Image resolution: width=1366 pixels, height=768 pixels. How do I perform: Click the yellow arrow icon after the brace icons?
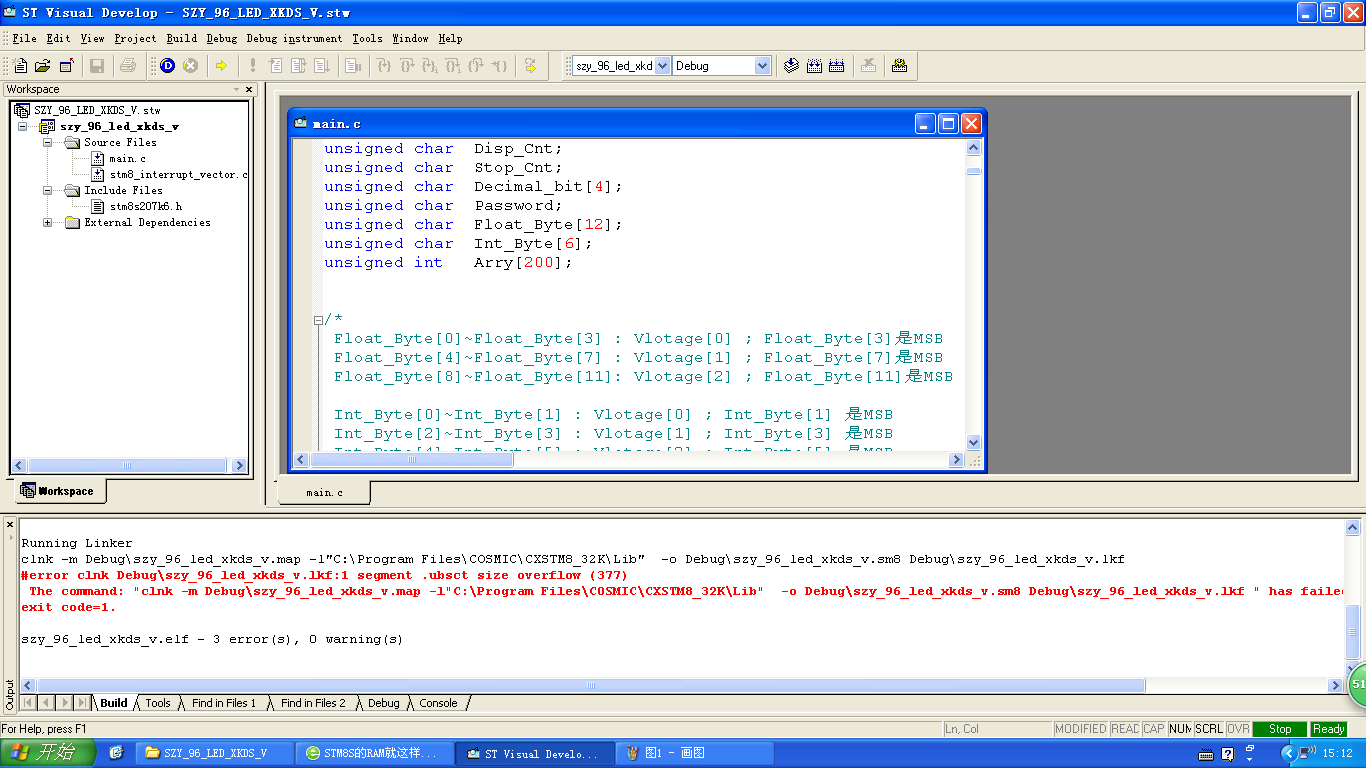[x=530, y=66]
